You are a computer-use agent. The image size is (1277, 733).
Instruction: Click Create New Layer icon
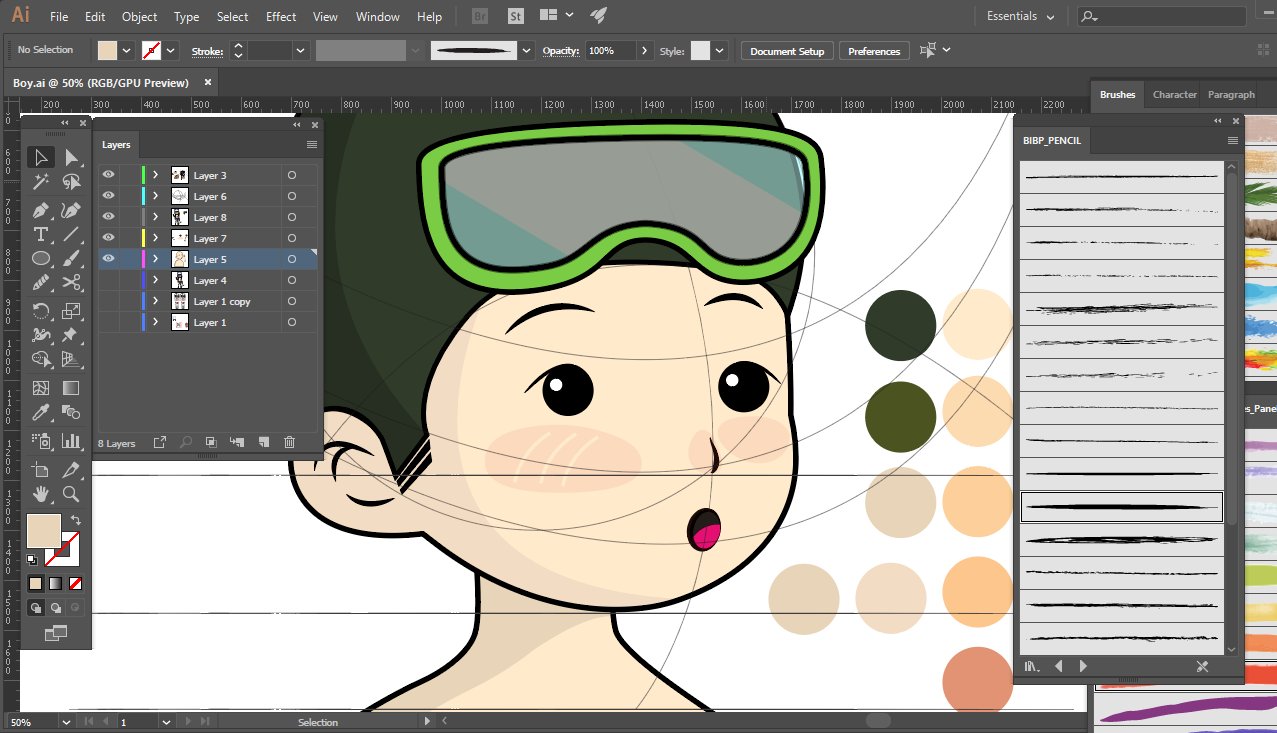pyautogui.click(x=264, y=442)
